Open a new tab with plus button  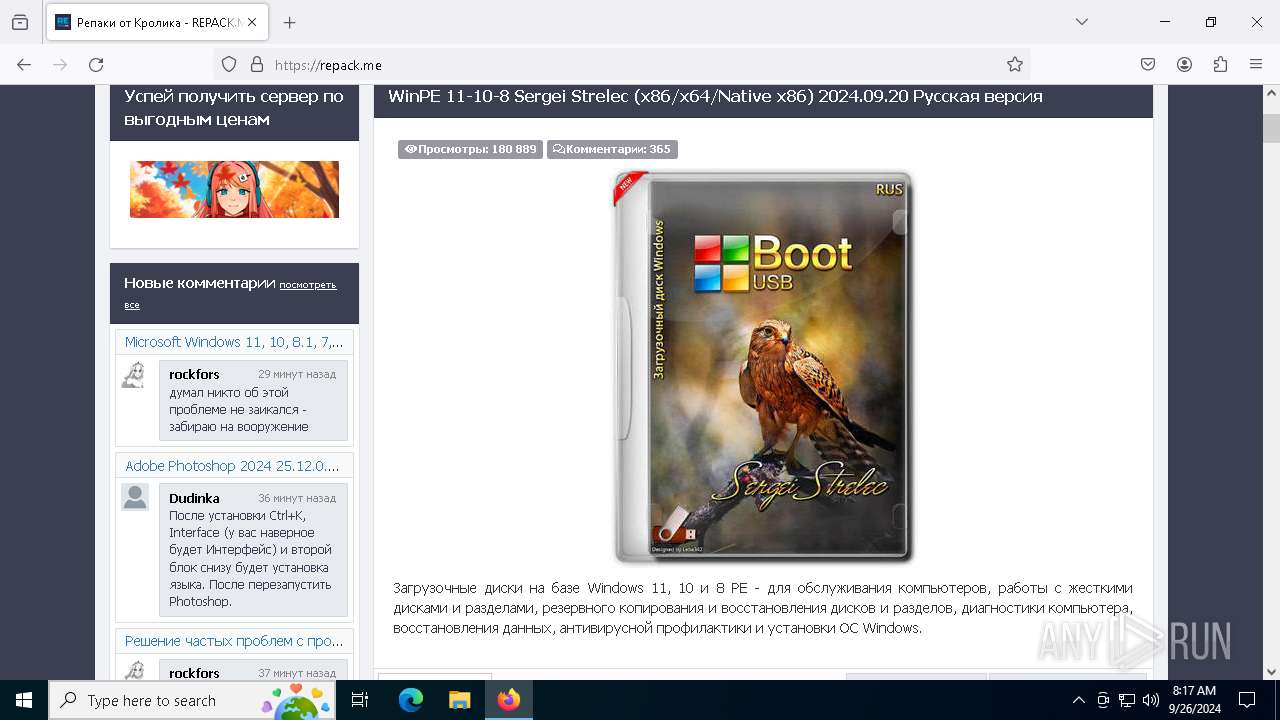290,22
